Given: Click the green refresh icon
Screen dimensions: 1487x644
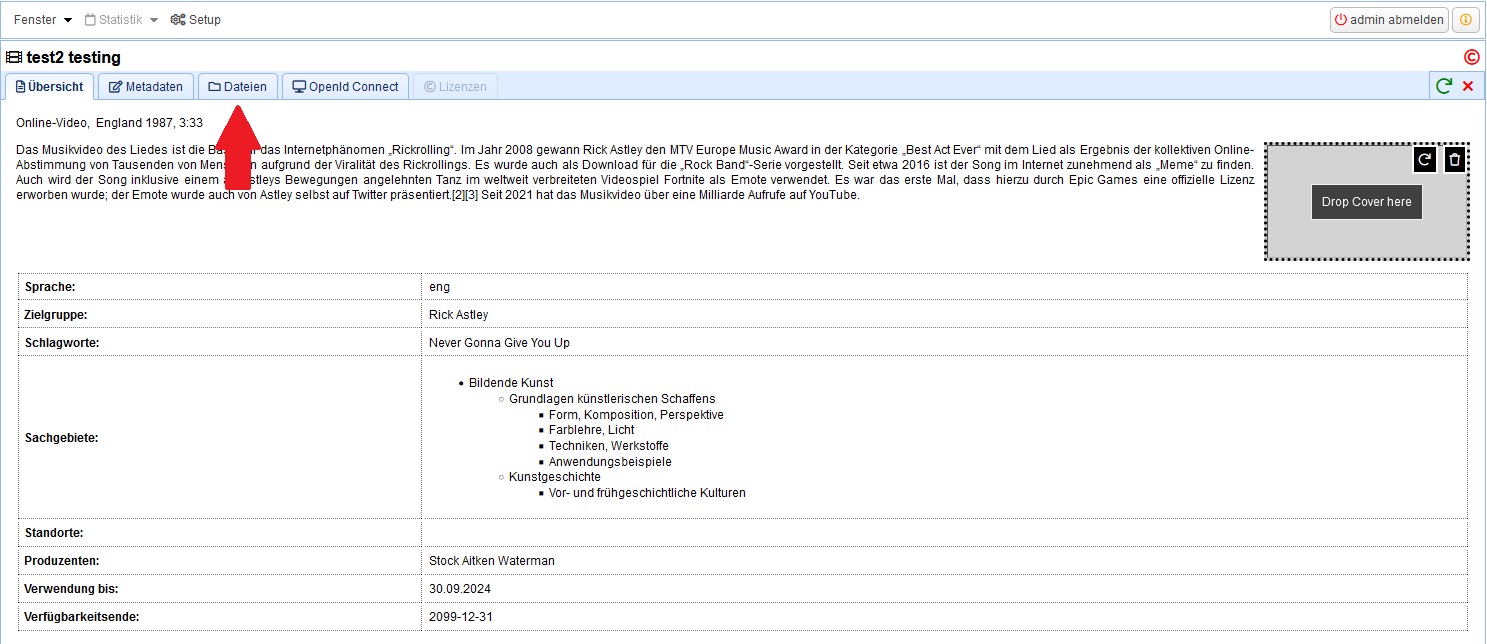Looking at the screenshot, I should [x=1444, y=86].
